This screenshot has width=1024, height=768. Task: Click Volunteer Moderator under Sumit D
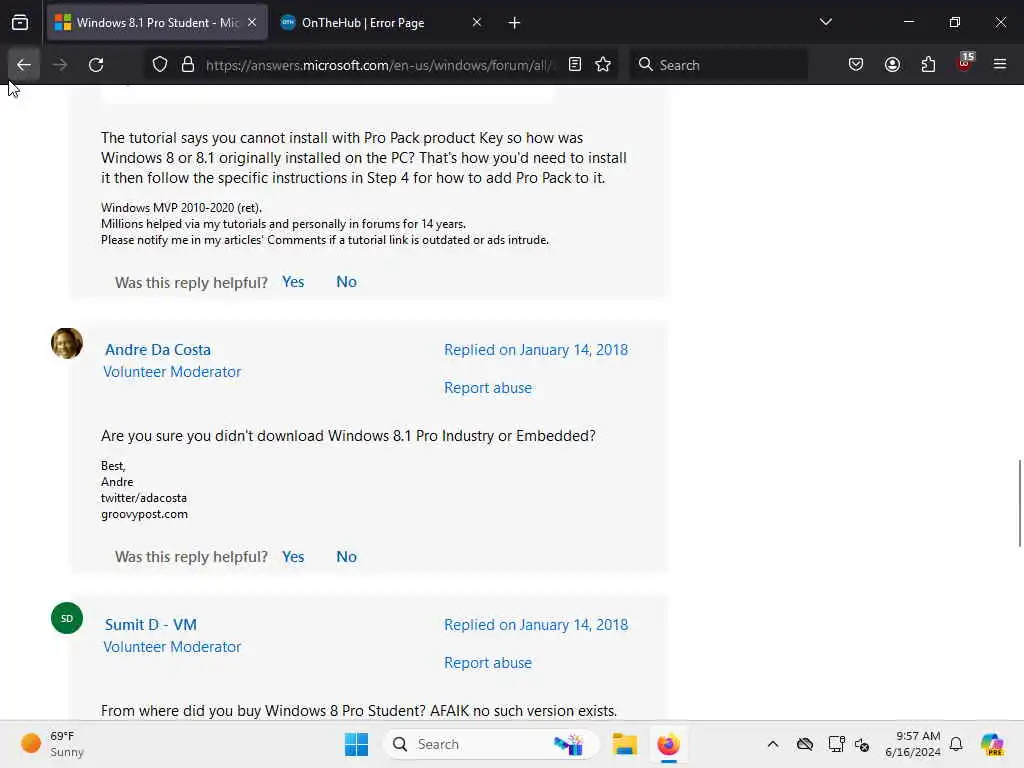(172, 647)
